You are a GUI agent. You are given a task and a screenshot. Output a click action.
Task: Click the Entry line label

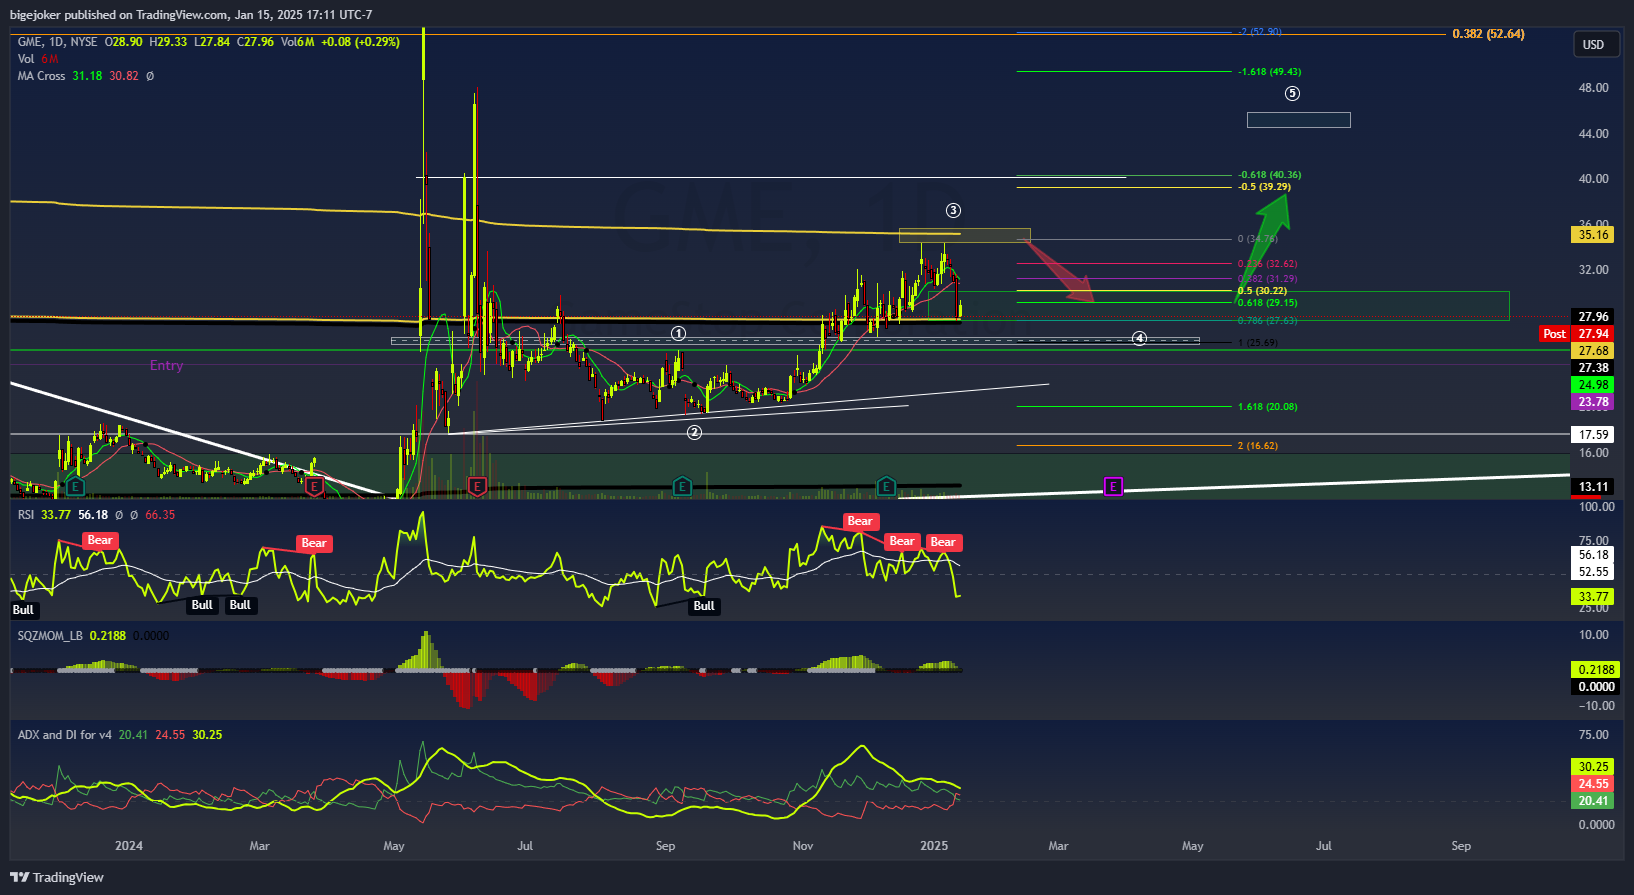click(166, 366)
